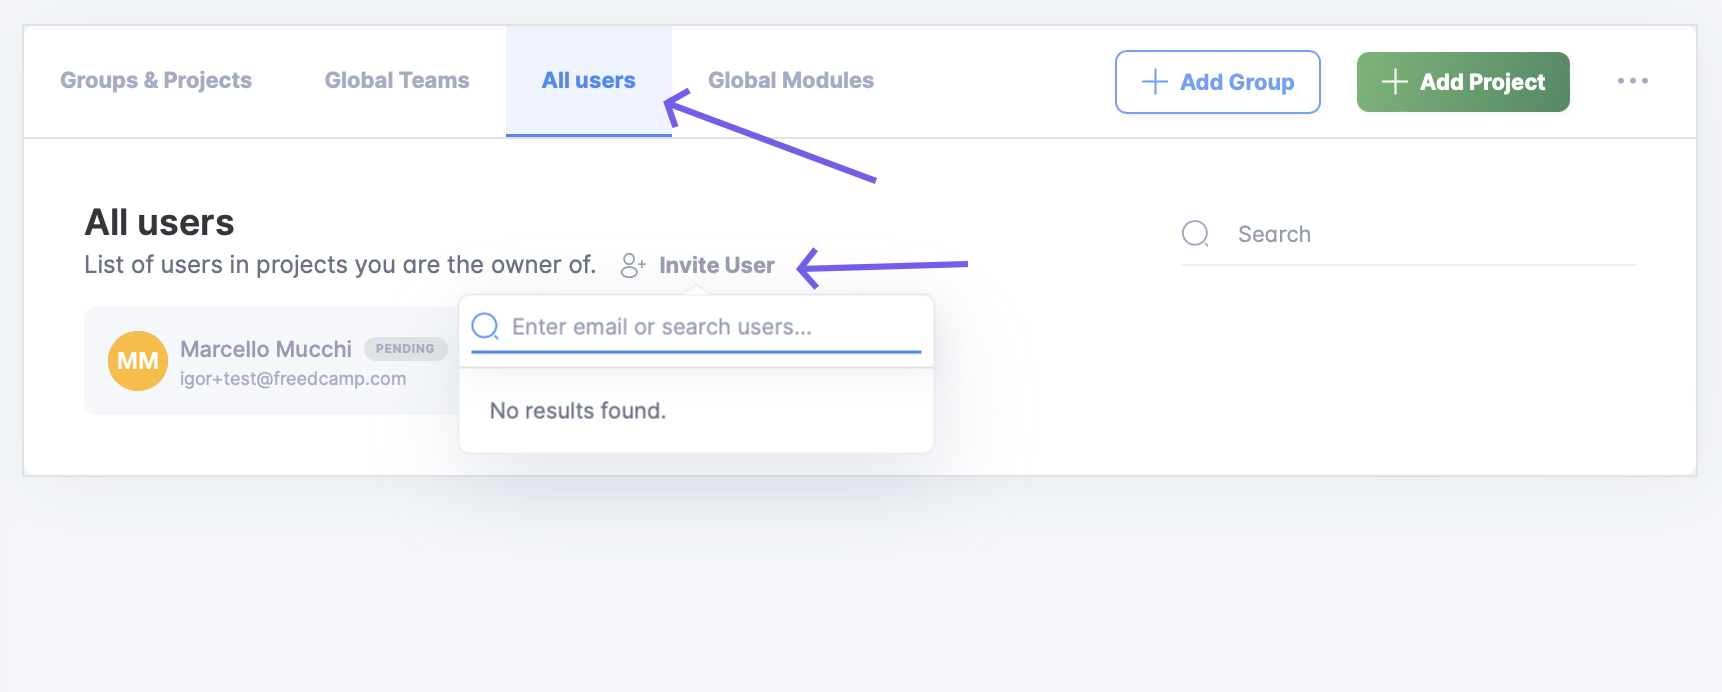The height and width of the screenshot is (692, 1722).
Task: Click the plus icon on Add Group
Action: (1155, 82)
